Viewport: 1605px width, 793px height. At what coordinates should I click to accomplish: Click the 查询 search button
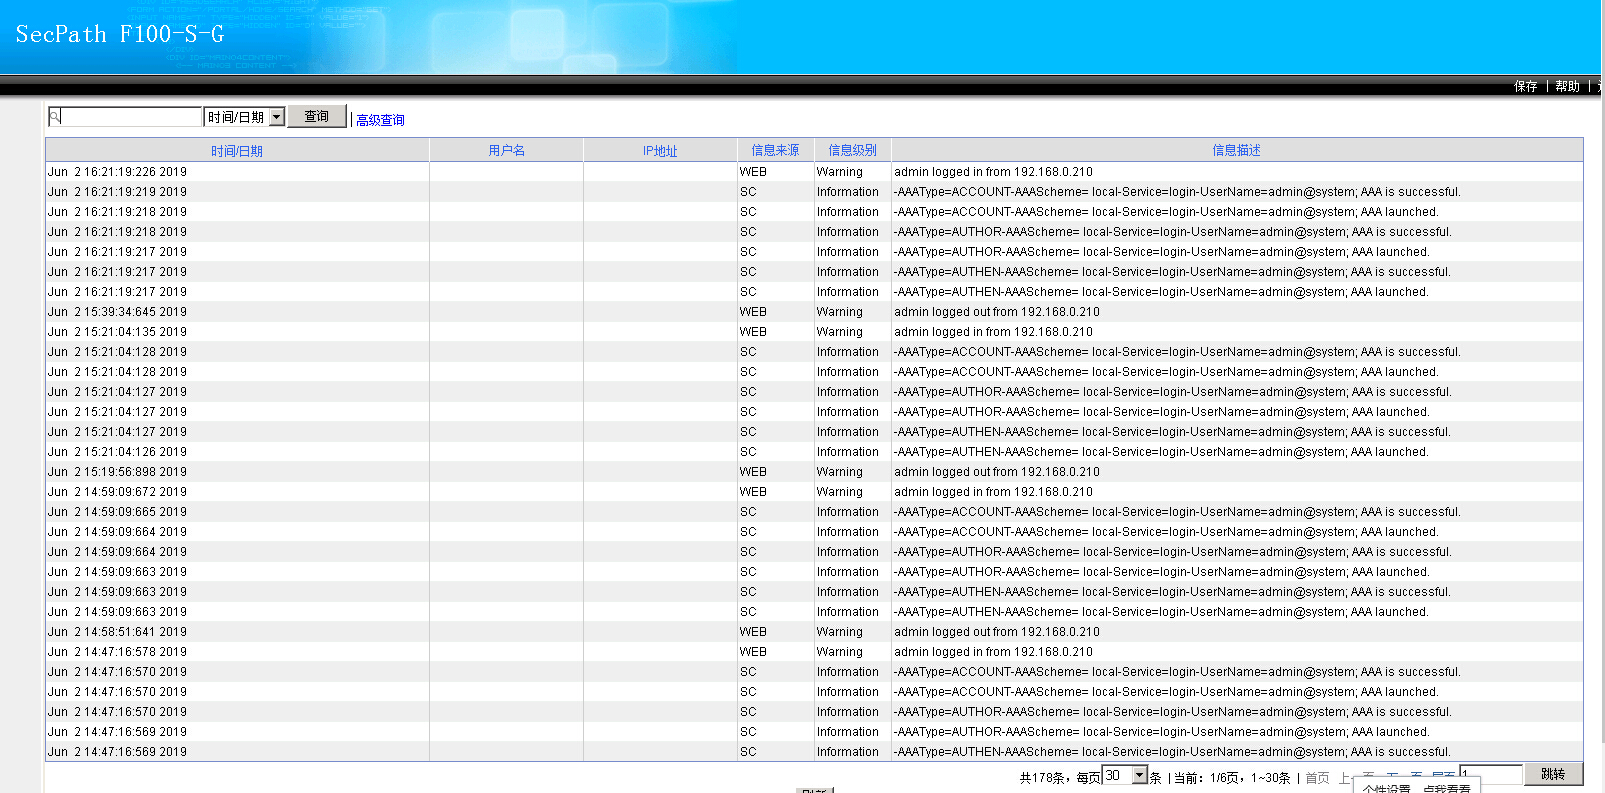click(317, 116)
